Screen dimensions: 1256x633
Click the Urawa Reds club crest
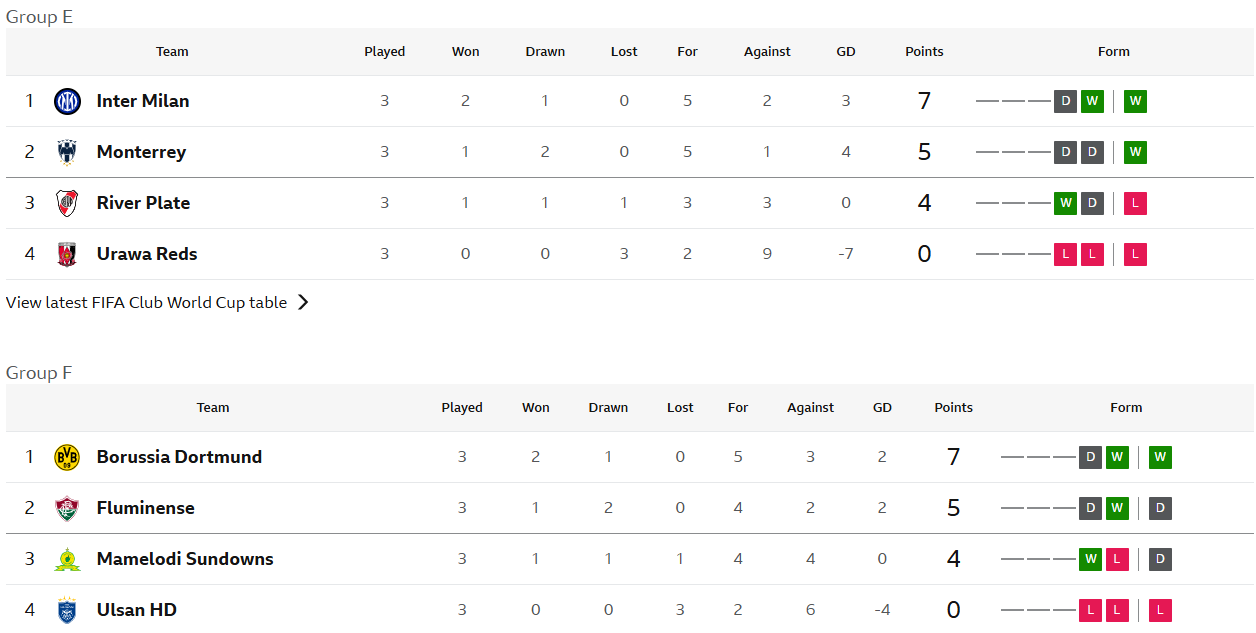[67, 254]
